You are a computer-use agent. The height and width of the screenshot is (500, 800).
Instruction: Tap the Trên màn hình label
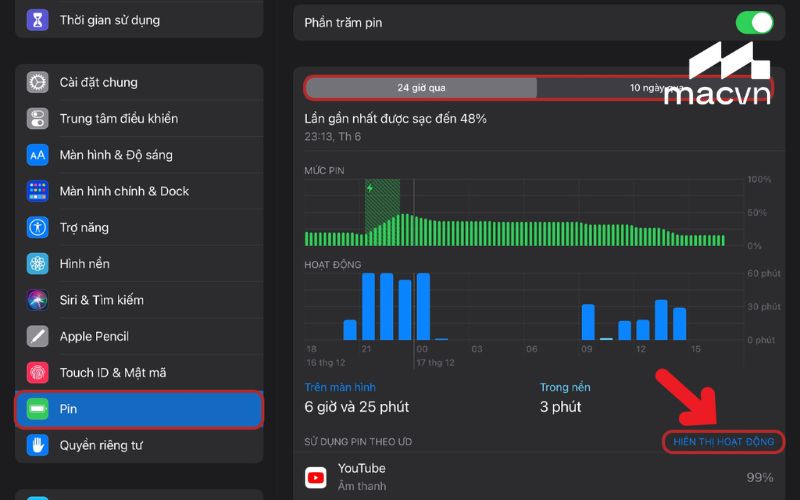(340, 387)
